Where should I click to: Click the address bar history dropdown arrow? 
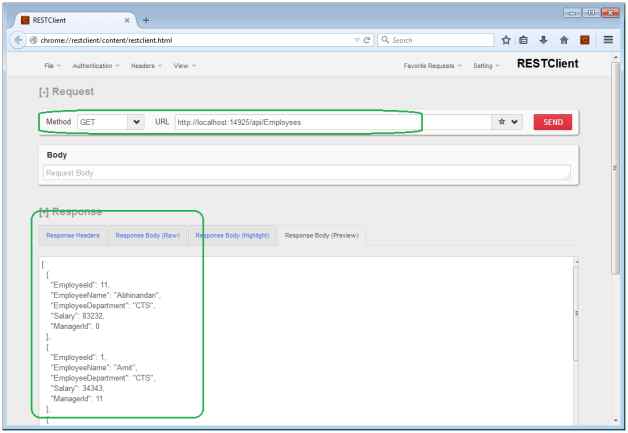click(x=356, y=40)
